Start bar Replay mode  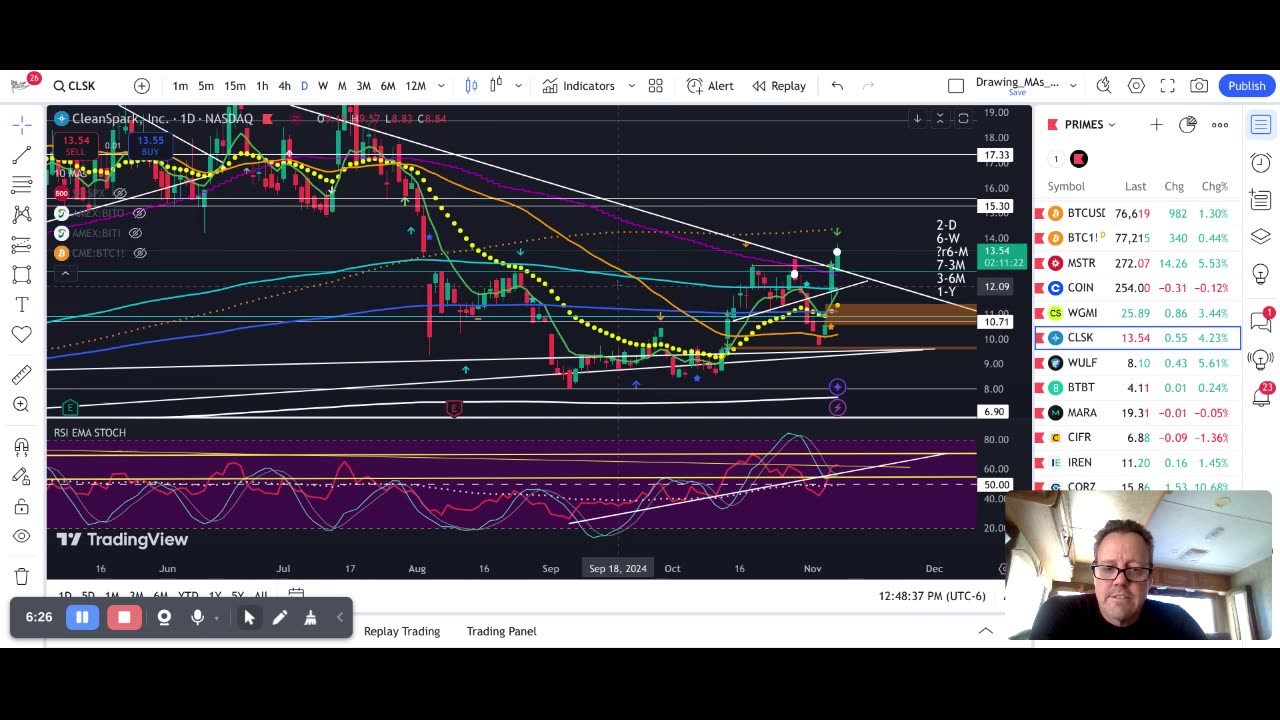click(778, 86)
